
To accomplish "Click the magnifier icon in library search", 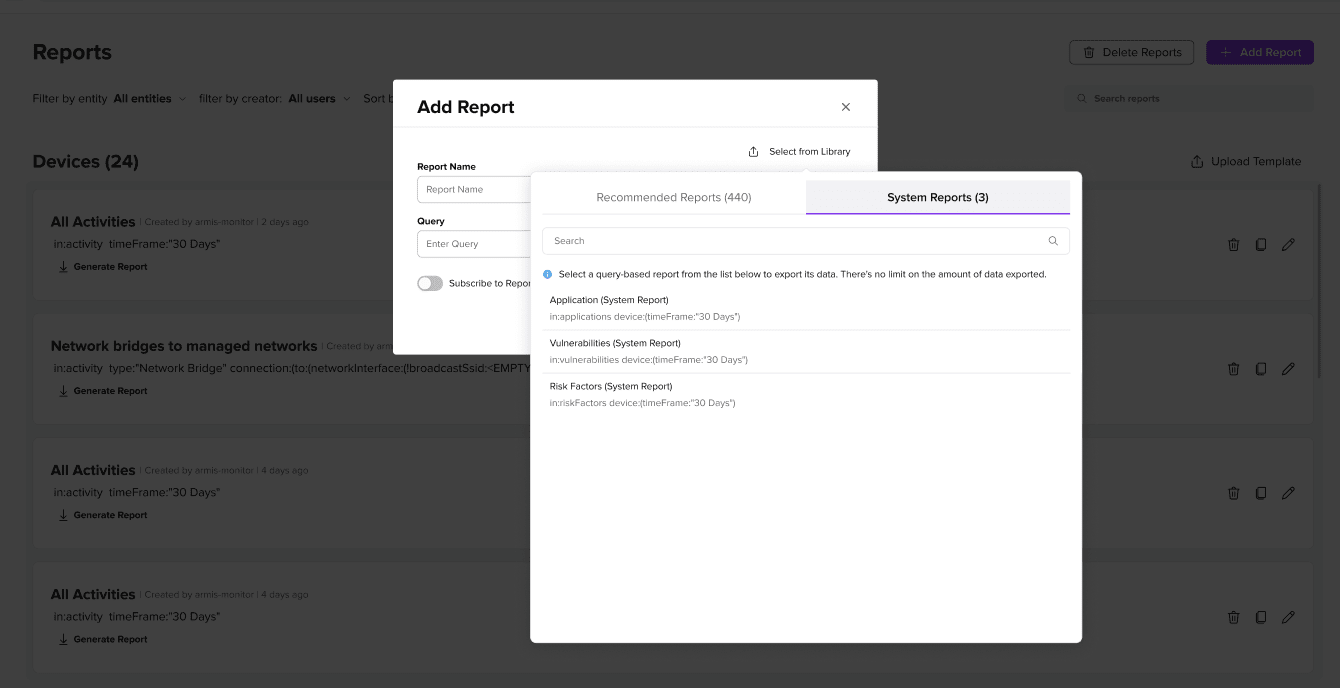I will (x=1053, y=241).
